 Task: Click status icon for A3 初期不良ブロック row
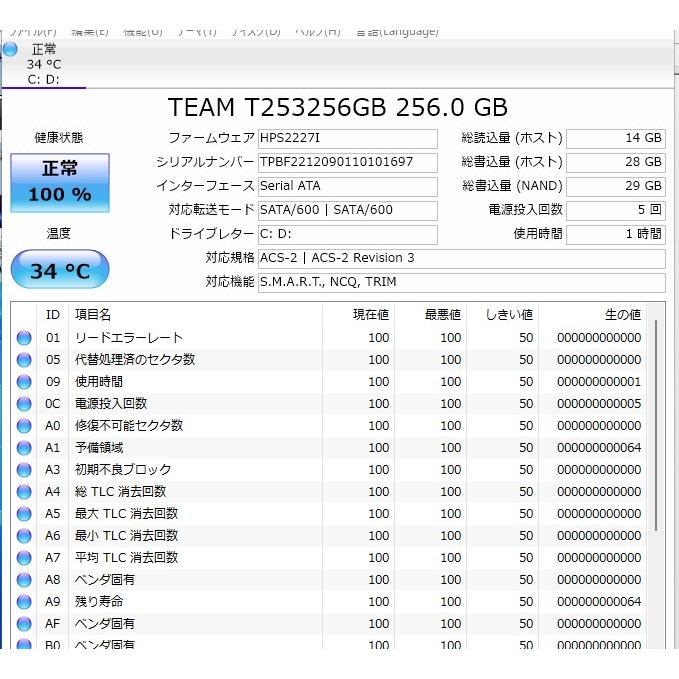click(24, 470)
